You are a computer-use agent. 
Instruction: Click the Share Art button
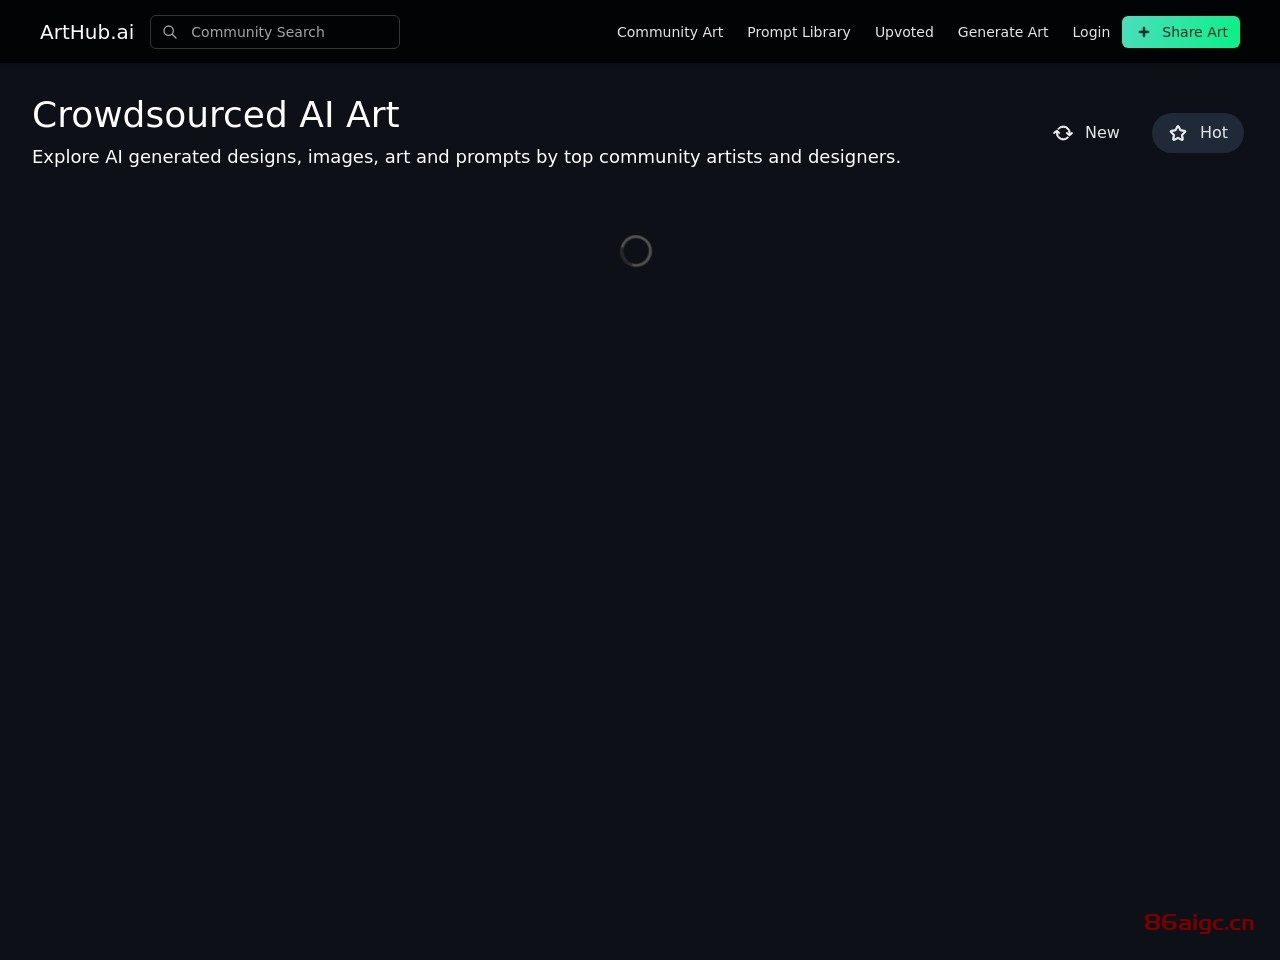tap(1181, 32)
